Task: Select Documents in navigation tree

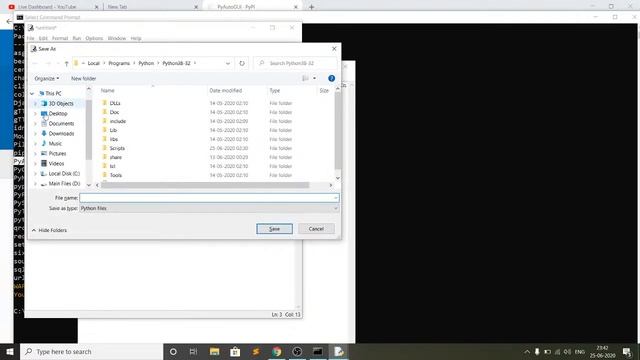Action: (x=61, y=124)
